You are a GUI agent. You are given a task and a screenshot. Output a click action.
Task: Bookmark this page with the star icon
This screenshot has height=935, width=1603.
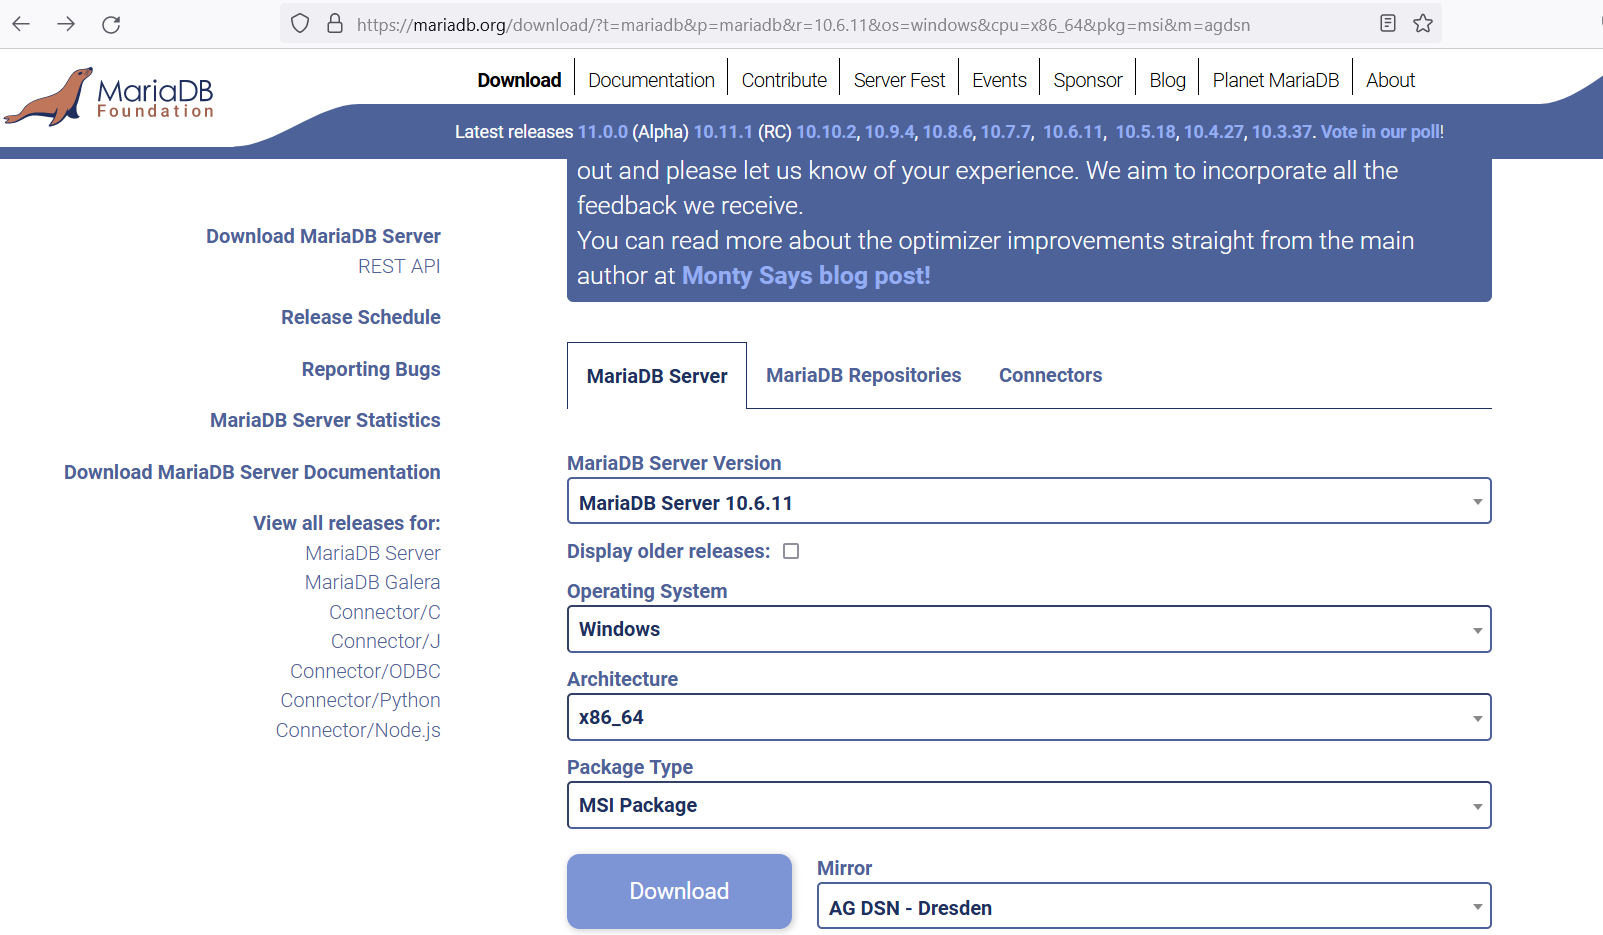click(1424, 24)
